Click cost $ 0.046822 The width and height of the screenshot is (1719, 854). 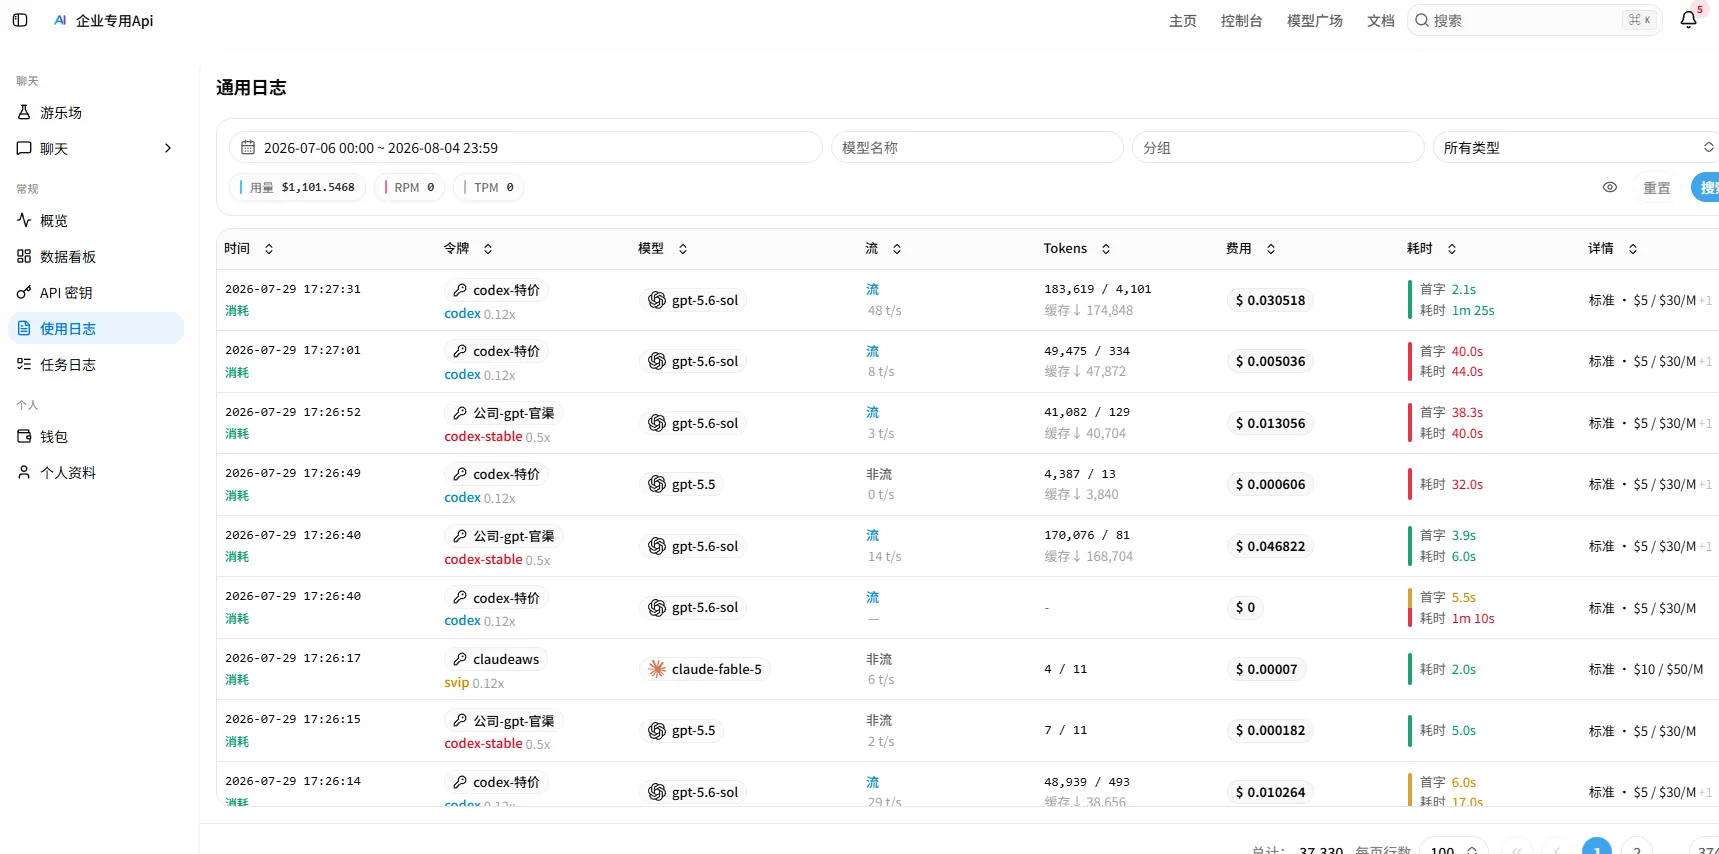(1270, 546)
